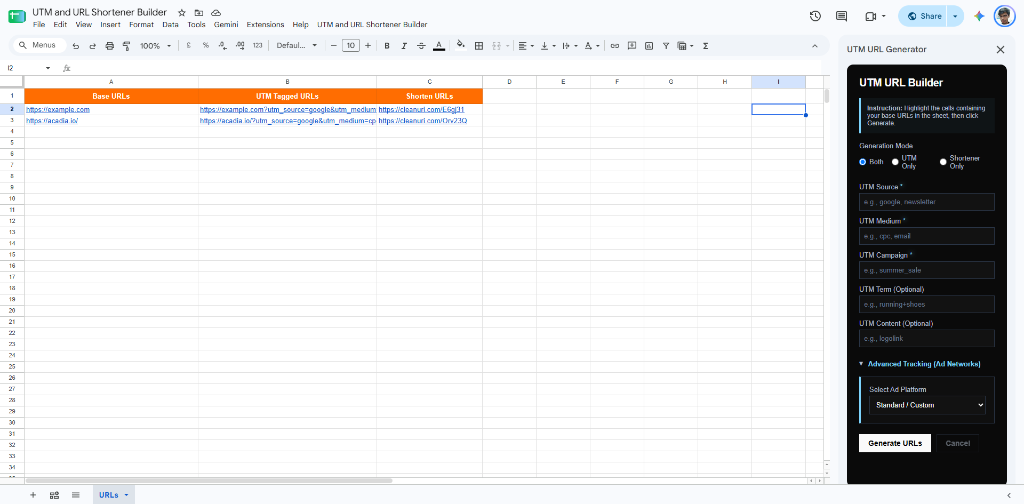Open the Data menu
Viewport: 1024px width, 504px height.
click(x=170, y=24)
